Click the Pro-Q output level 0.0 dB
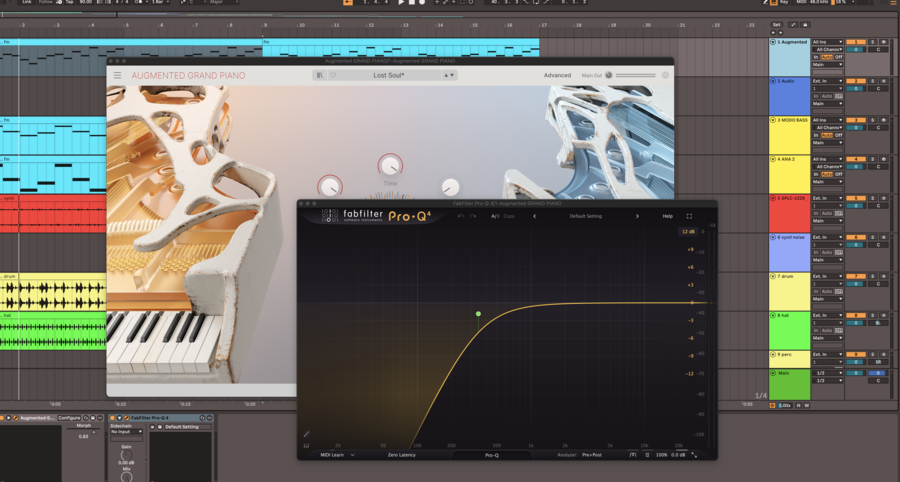This screenshot has width=900, height=482. pos(678,455)
